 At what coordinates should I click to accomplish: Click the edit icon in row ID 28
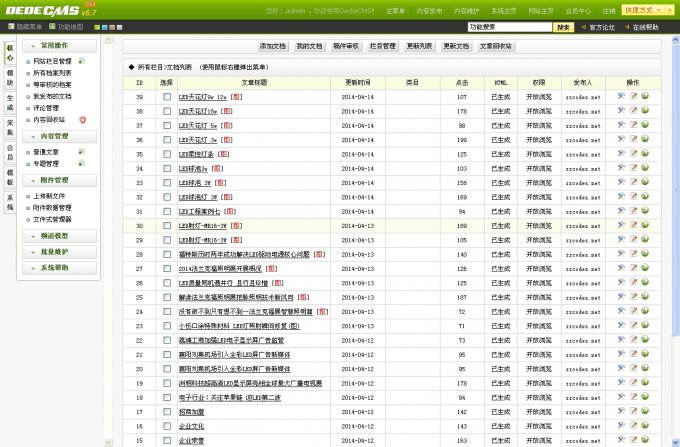pyautogui.click(x=634, y=253)
